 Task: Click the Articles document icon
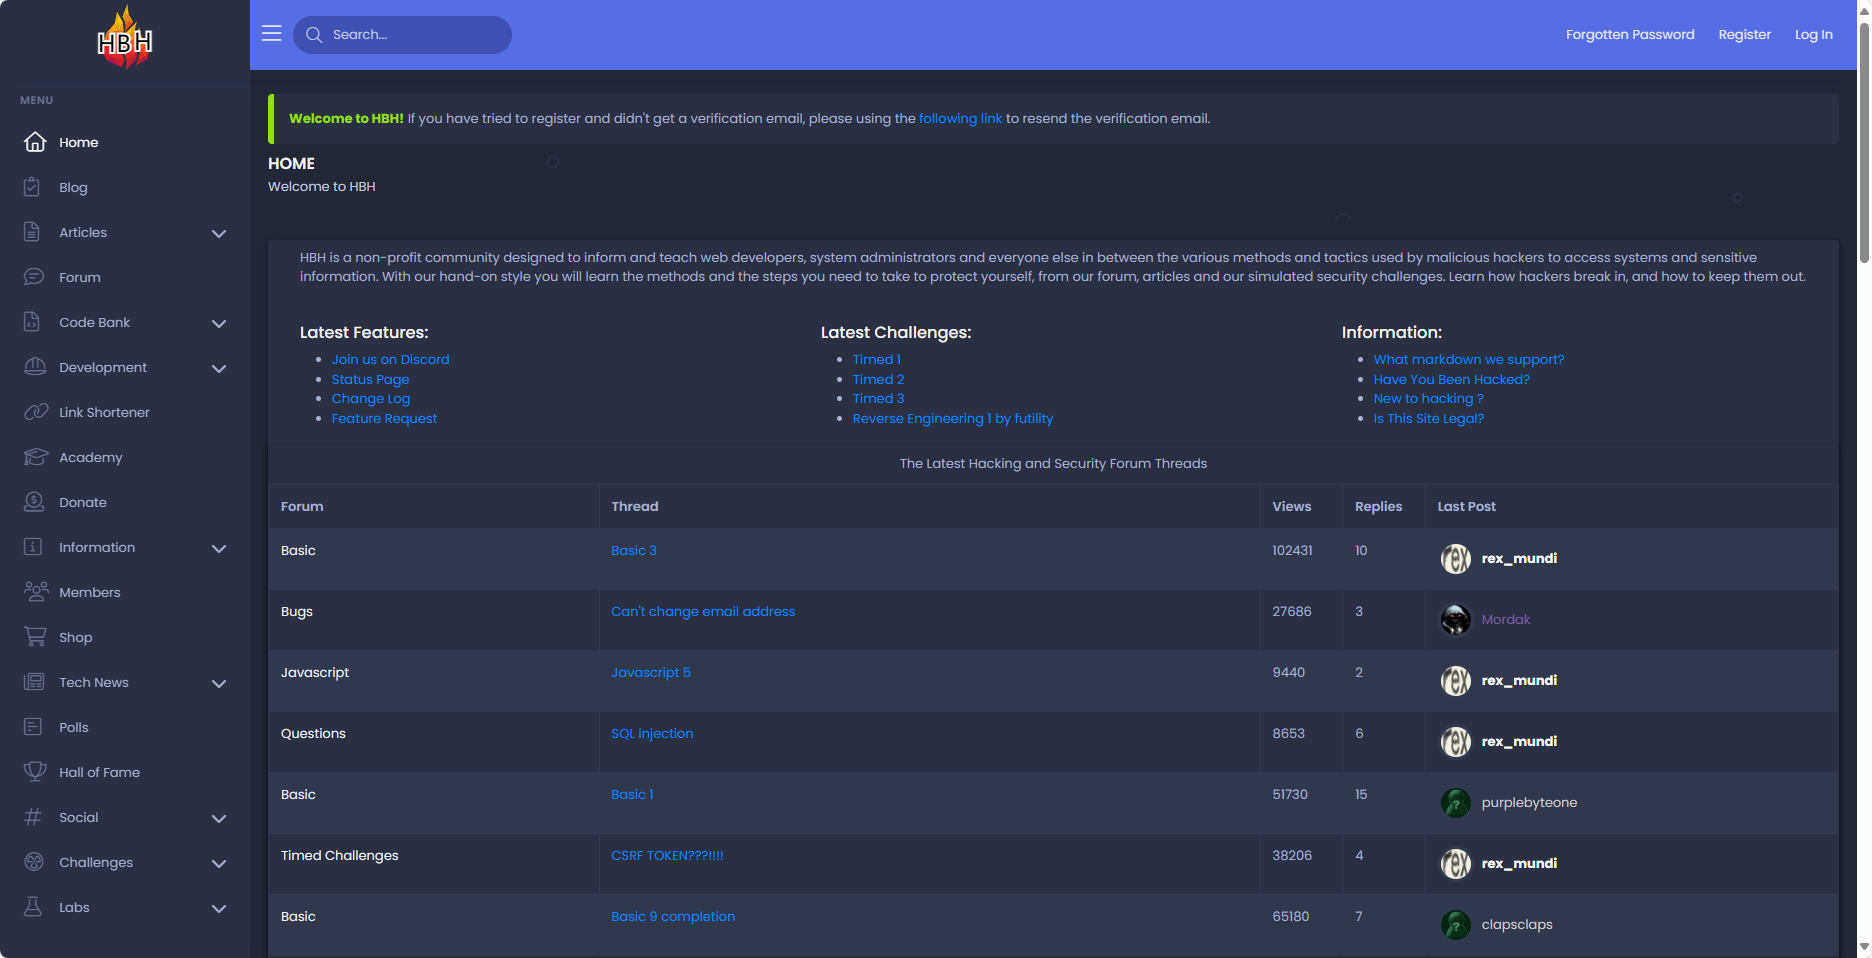(x=32, y=232)
